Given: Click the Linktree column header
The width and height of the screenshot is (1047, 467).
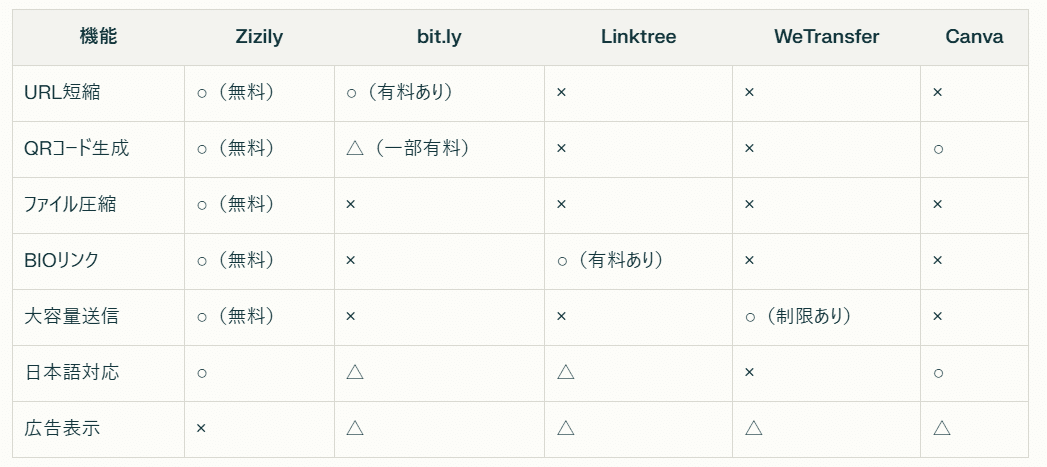Looking at the screenshot, I should click(x=638, y=37).
